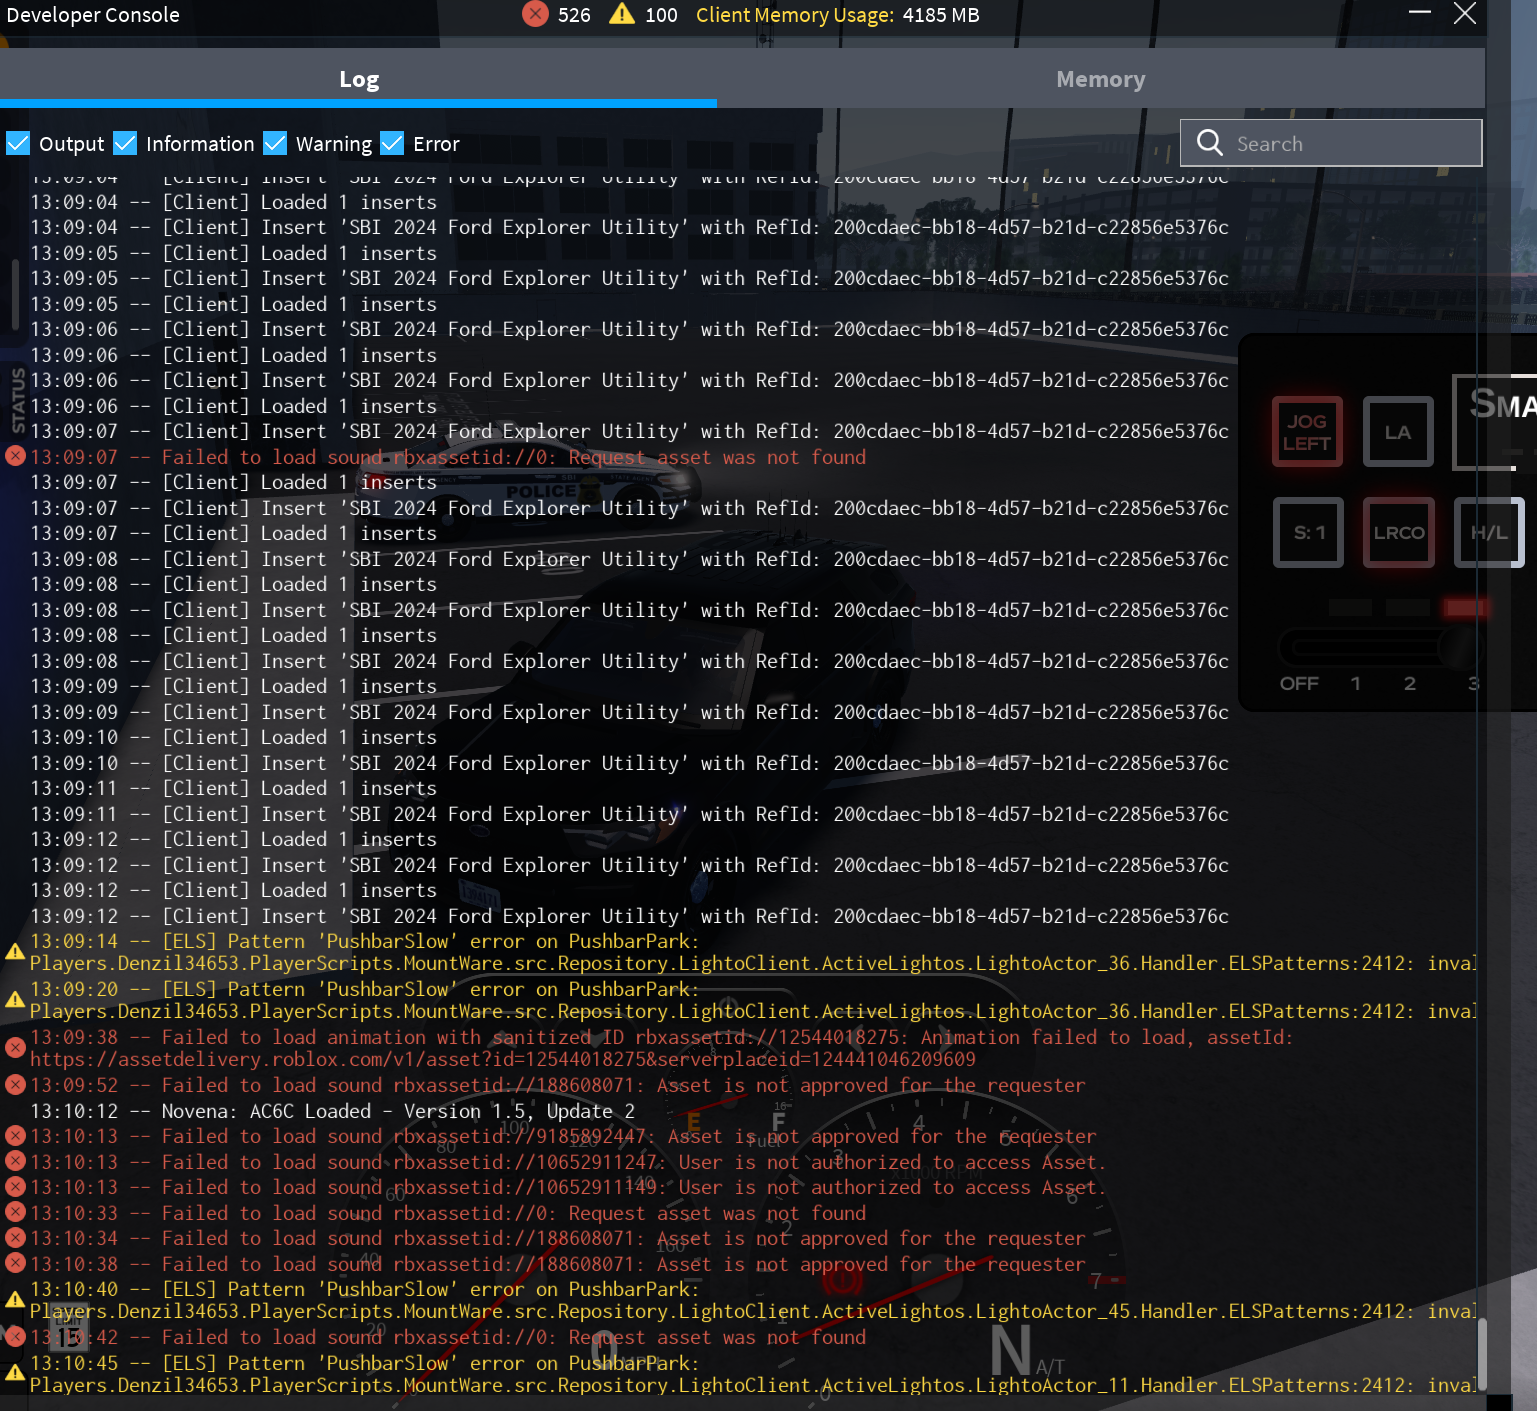This screenshot has height=1411, width=1537.
Task: Switch to the Memory tab
Action: click(1100, 79)
